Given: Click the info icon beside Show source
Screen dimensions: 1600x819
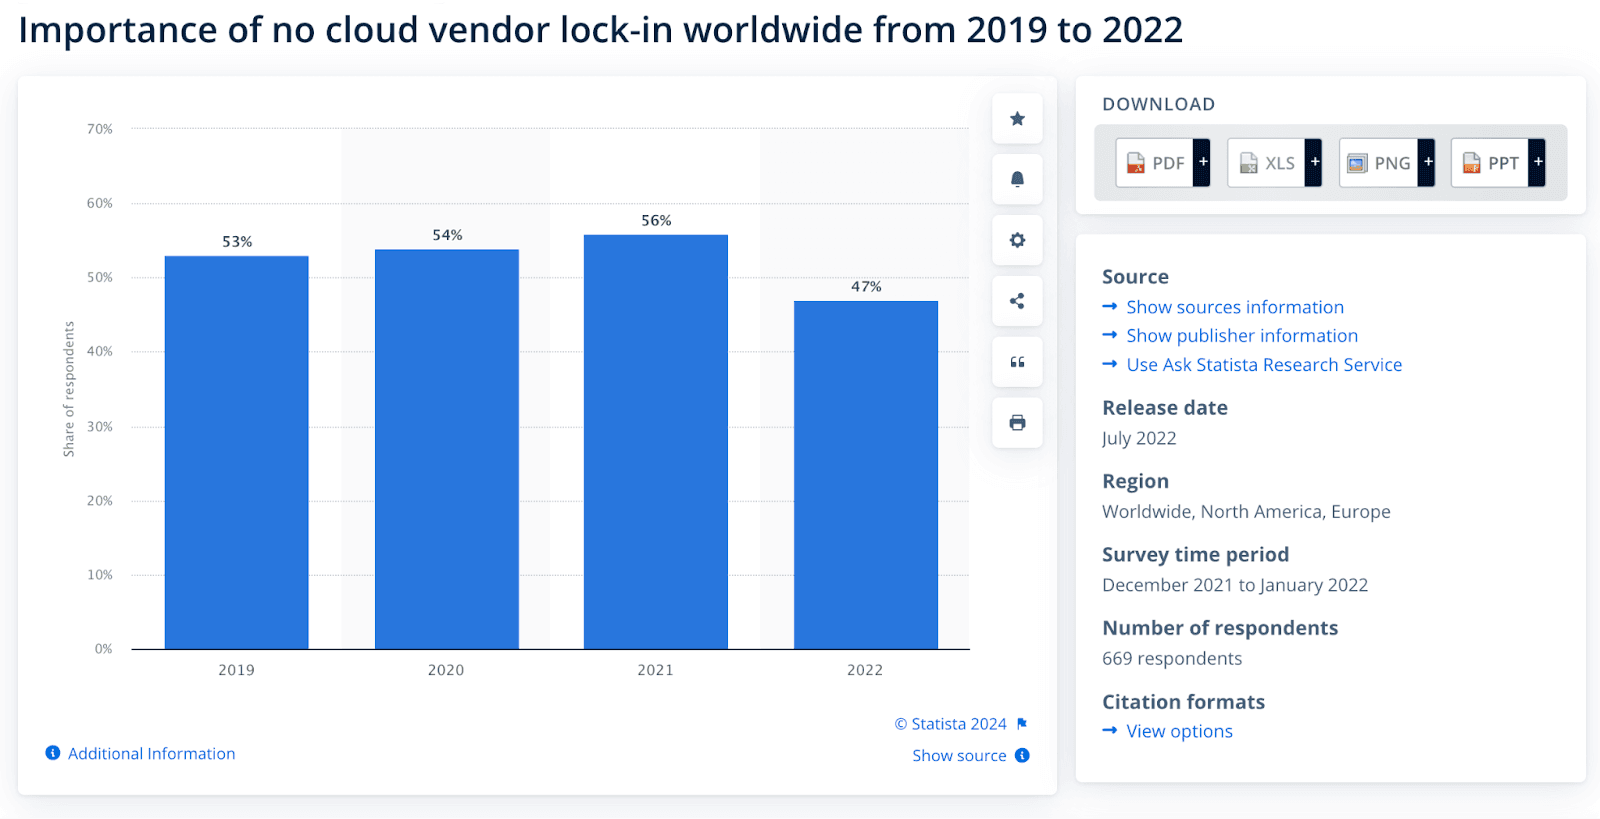Looking at the screenshot, I should [x=1022, y=755].
